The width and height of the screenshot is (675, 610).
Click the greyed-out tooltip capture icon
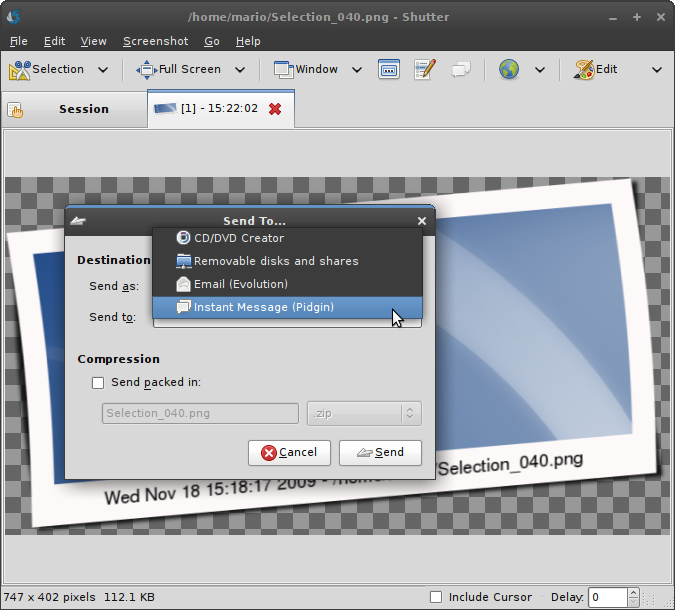461,70
